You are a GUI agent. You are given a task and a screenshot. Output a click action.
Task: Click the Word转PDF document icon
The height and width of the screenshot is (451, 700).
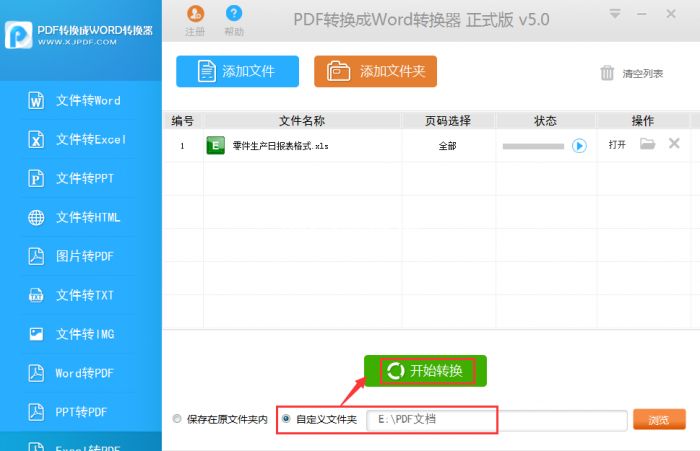(36, 373)
